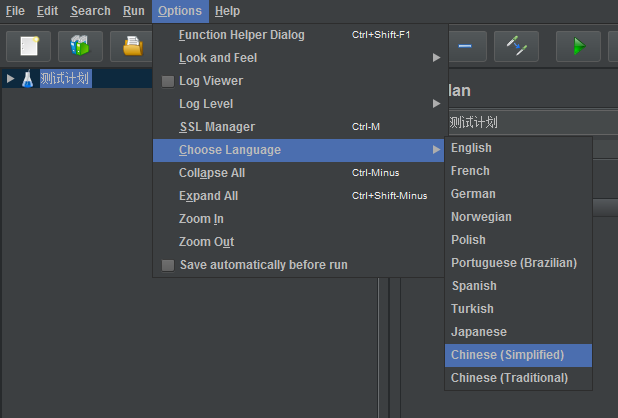Select Chinese (Simplified) language
The image size is (618, 418).
pos(518,355)
